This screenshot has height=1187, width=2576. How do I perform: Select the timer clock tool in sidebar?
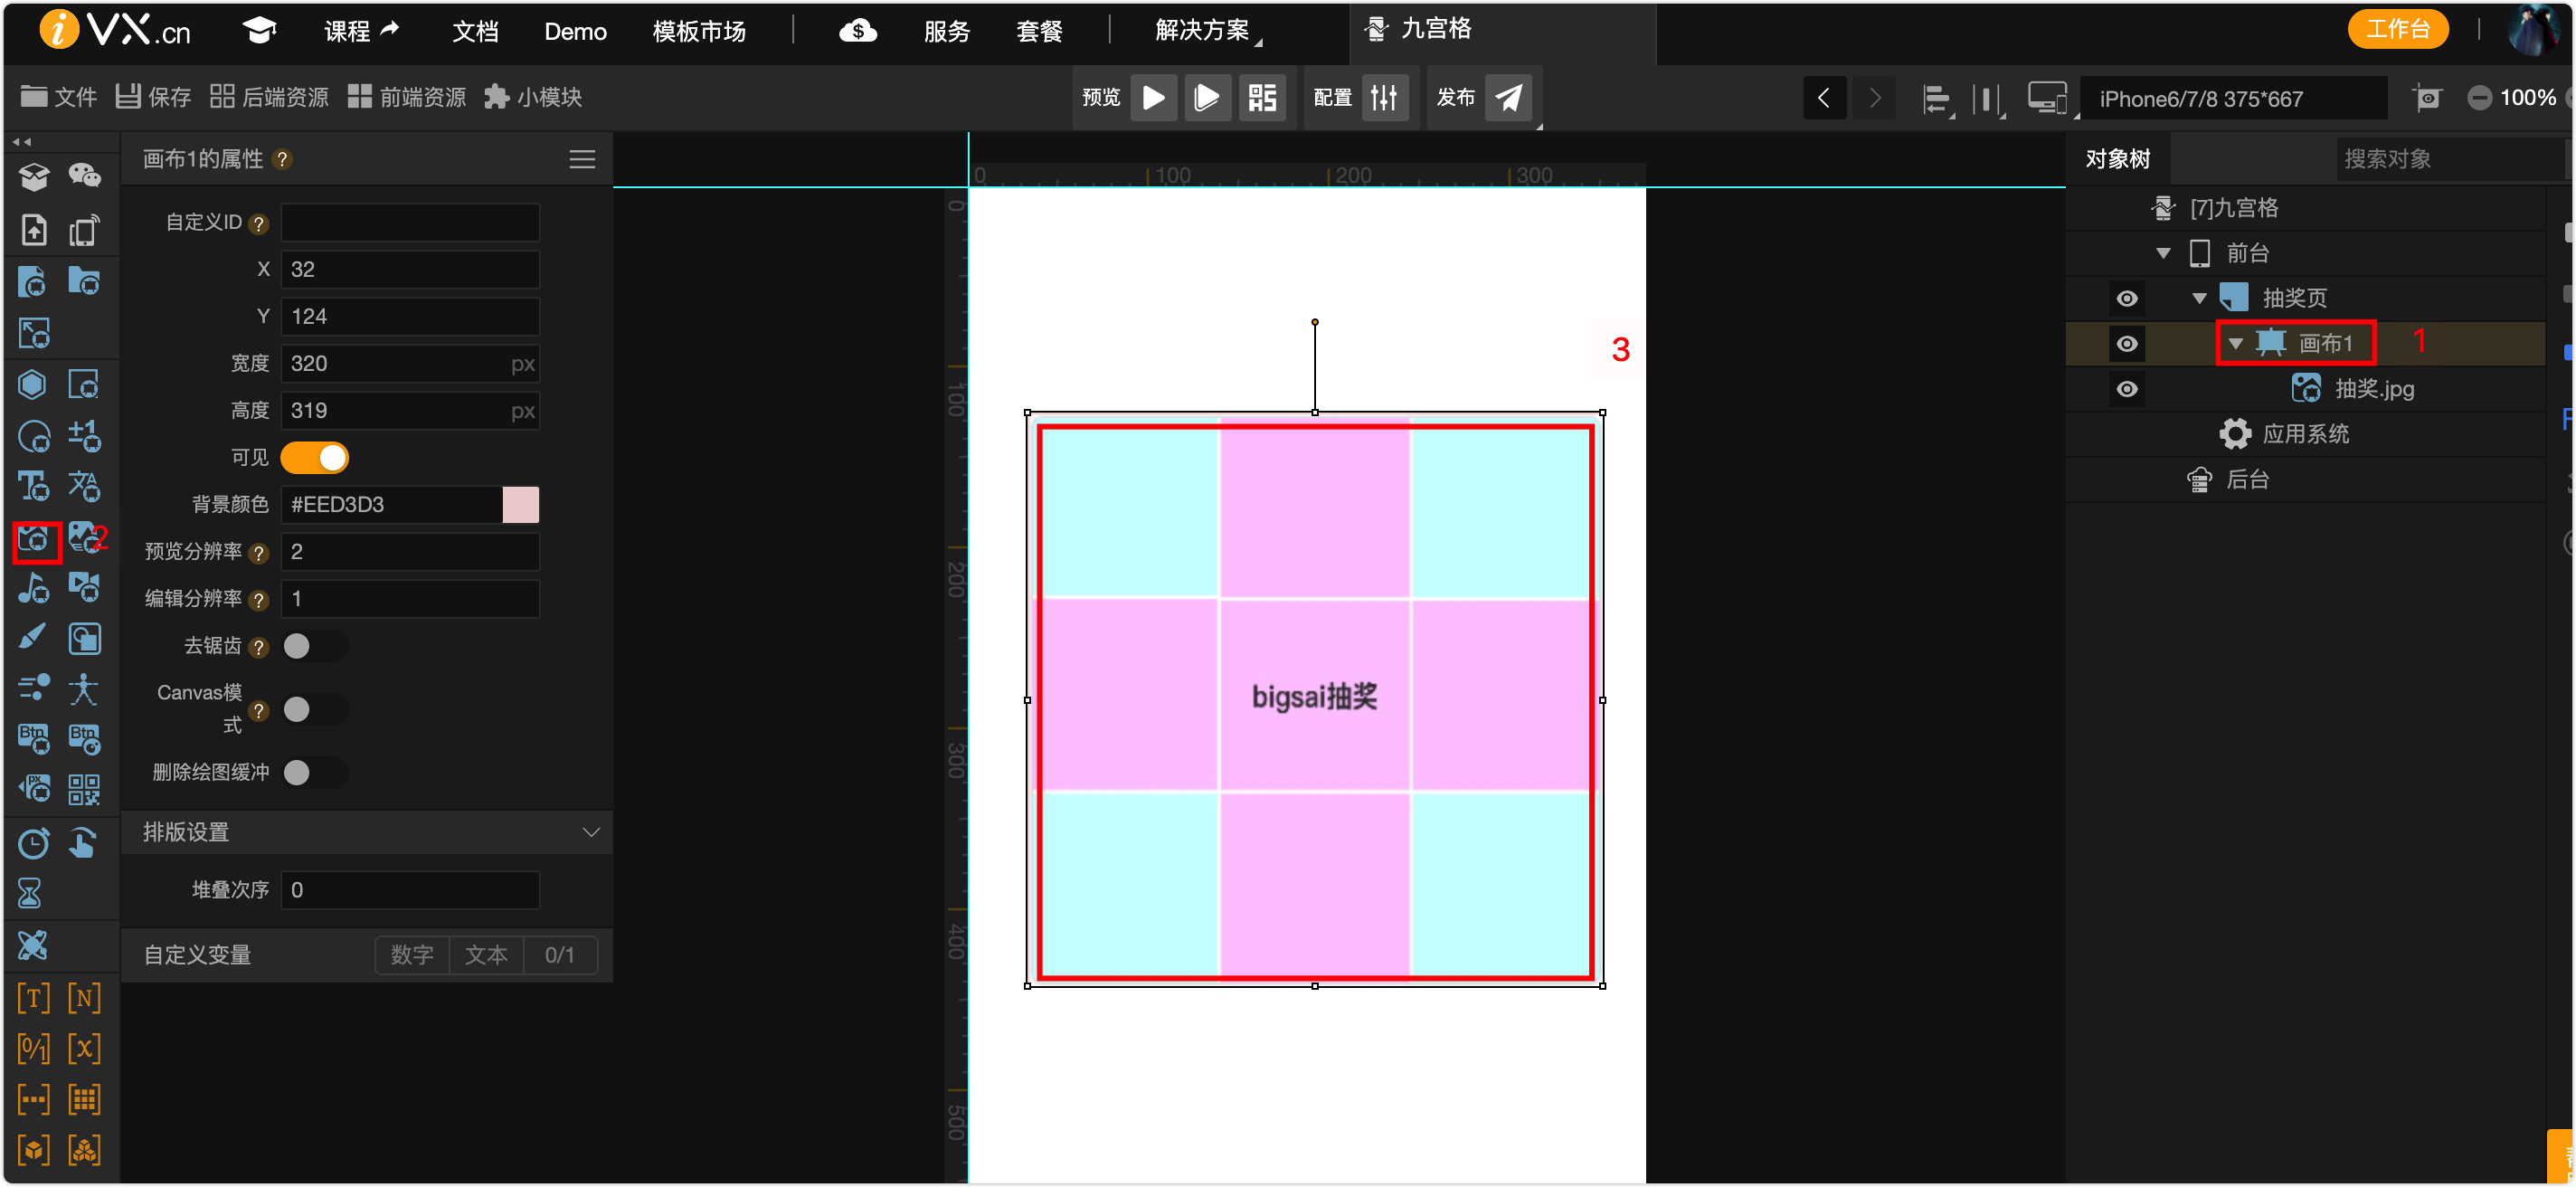[33, 843]
